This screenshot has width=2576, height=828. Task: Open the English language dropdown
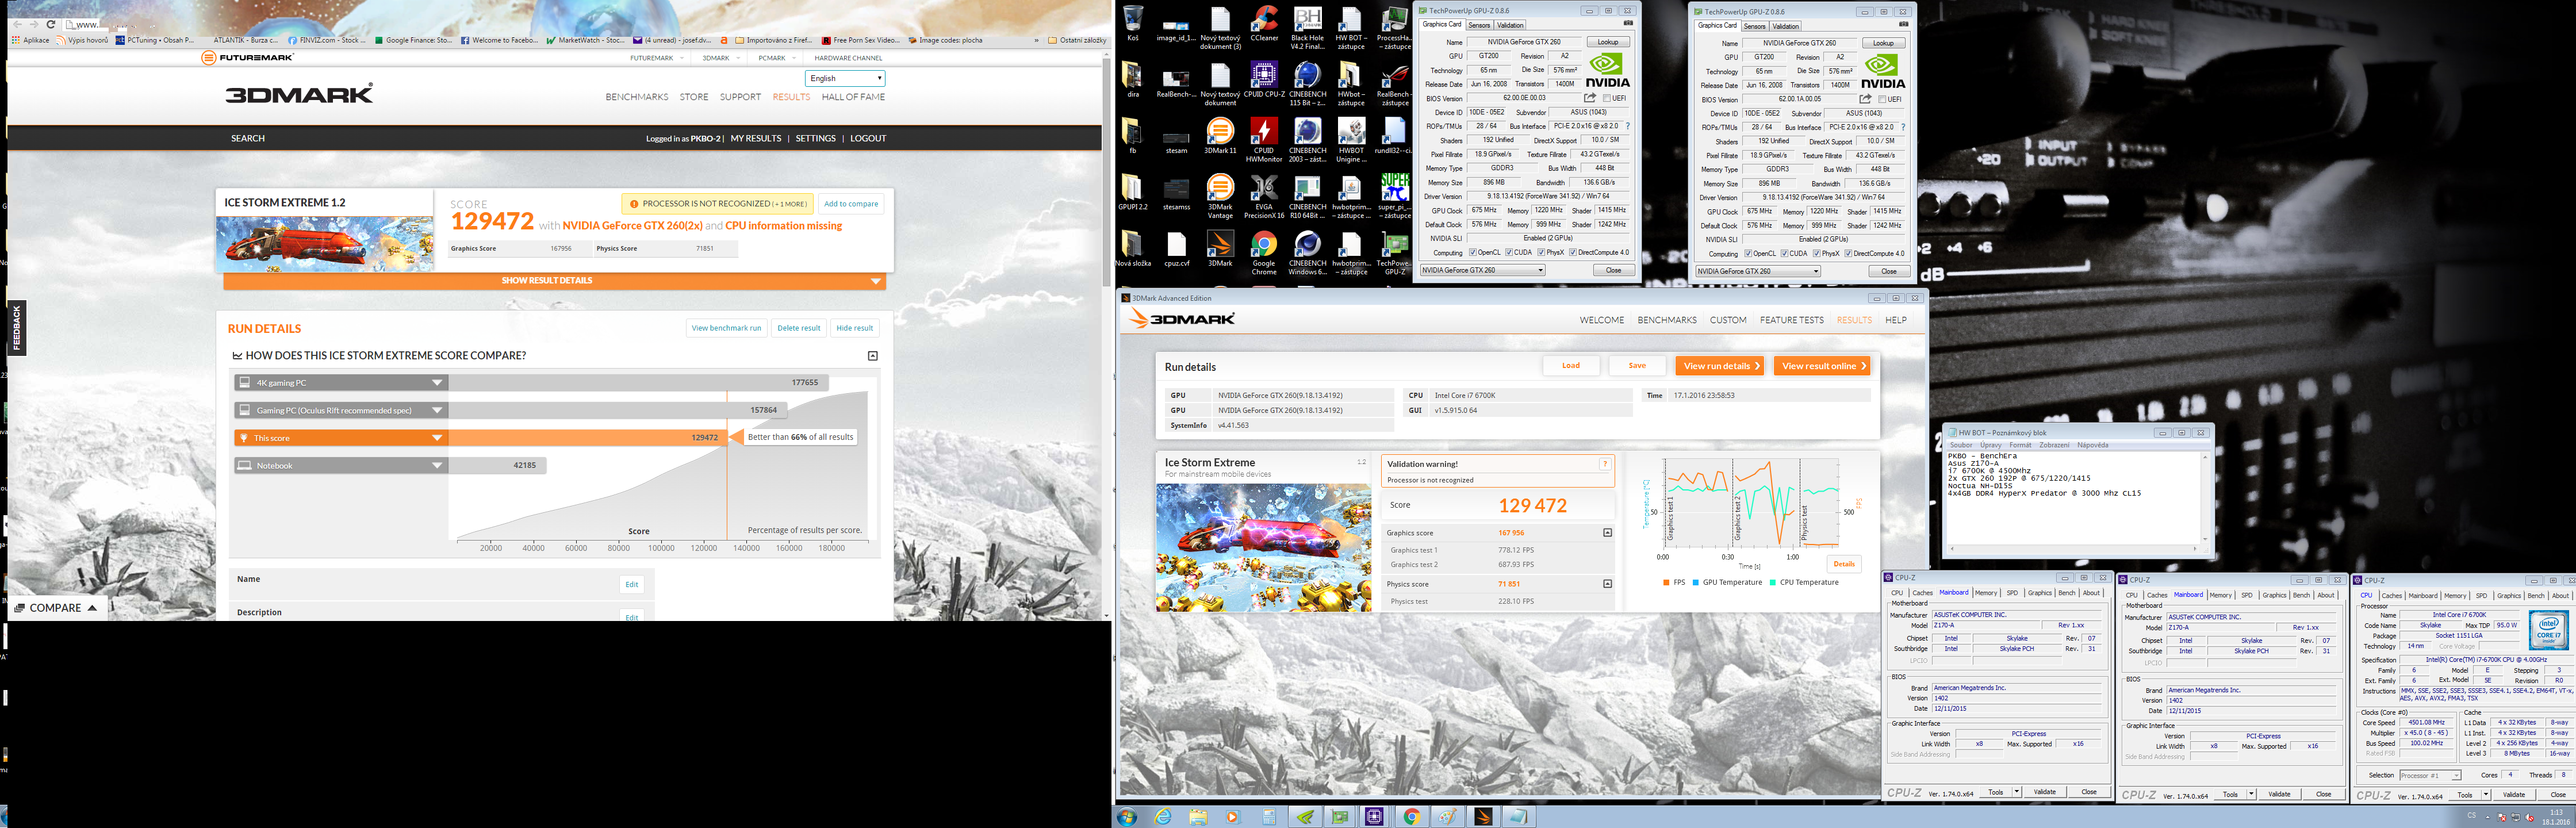pyautogui.click(x=845, y=78)
